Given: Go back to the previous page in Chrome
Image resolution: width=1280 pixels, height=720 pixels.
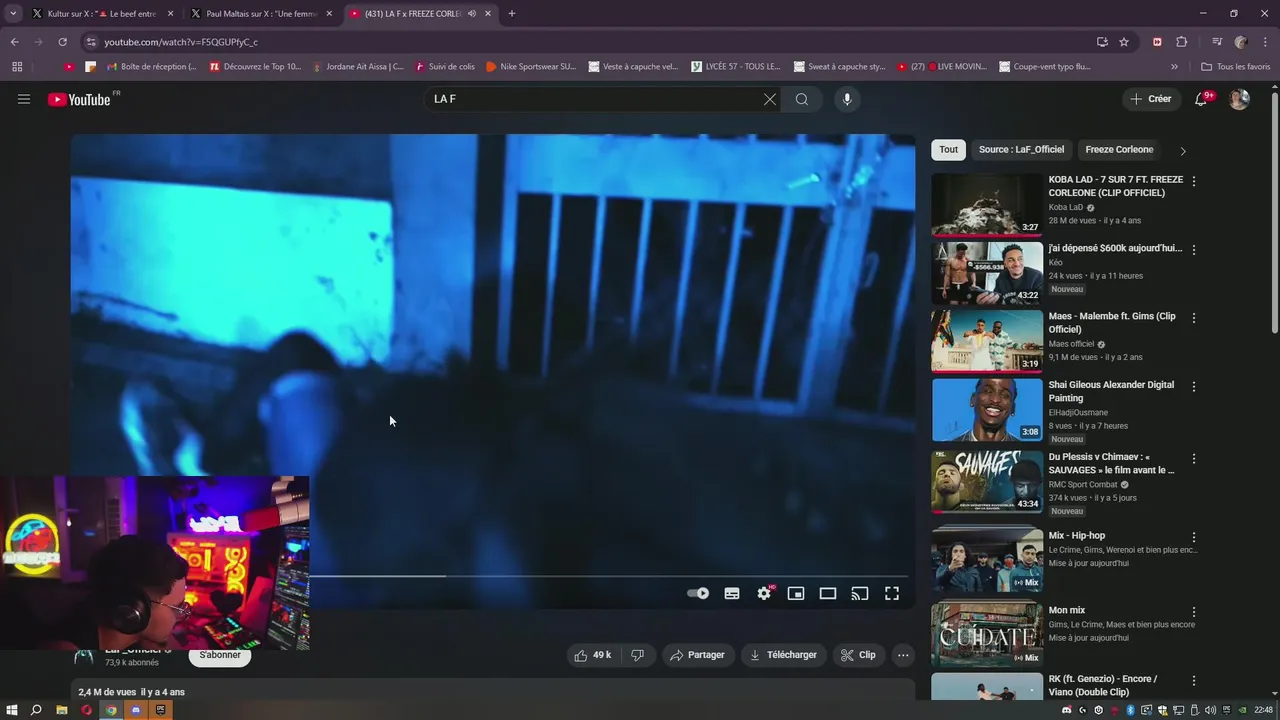Looking at the screenshot, I should (x=15, y=42).
